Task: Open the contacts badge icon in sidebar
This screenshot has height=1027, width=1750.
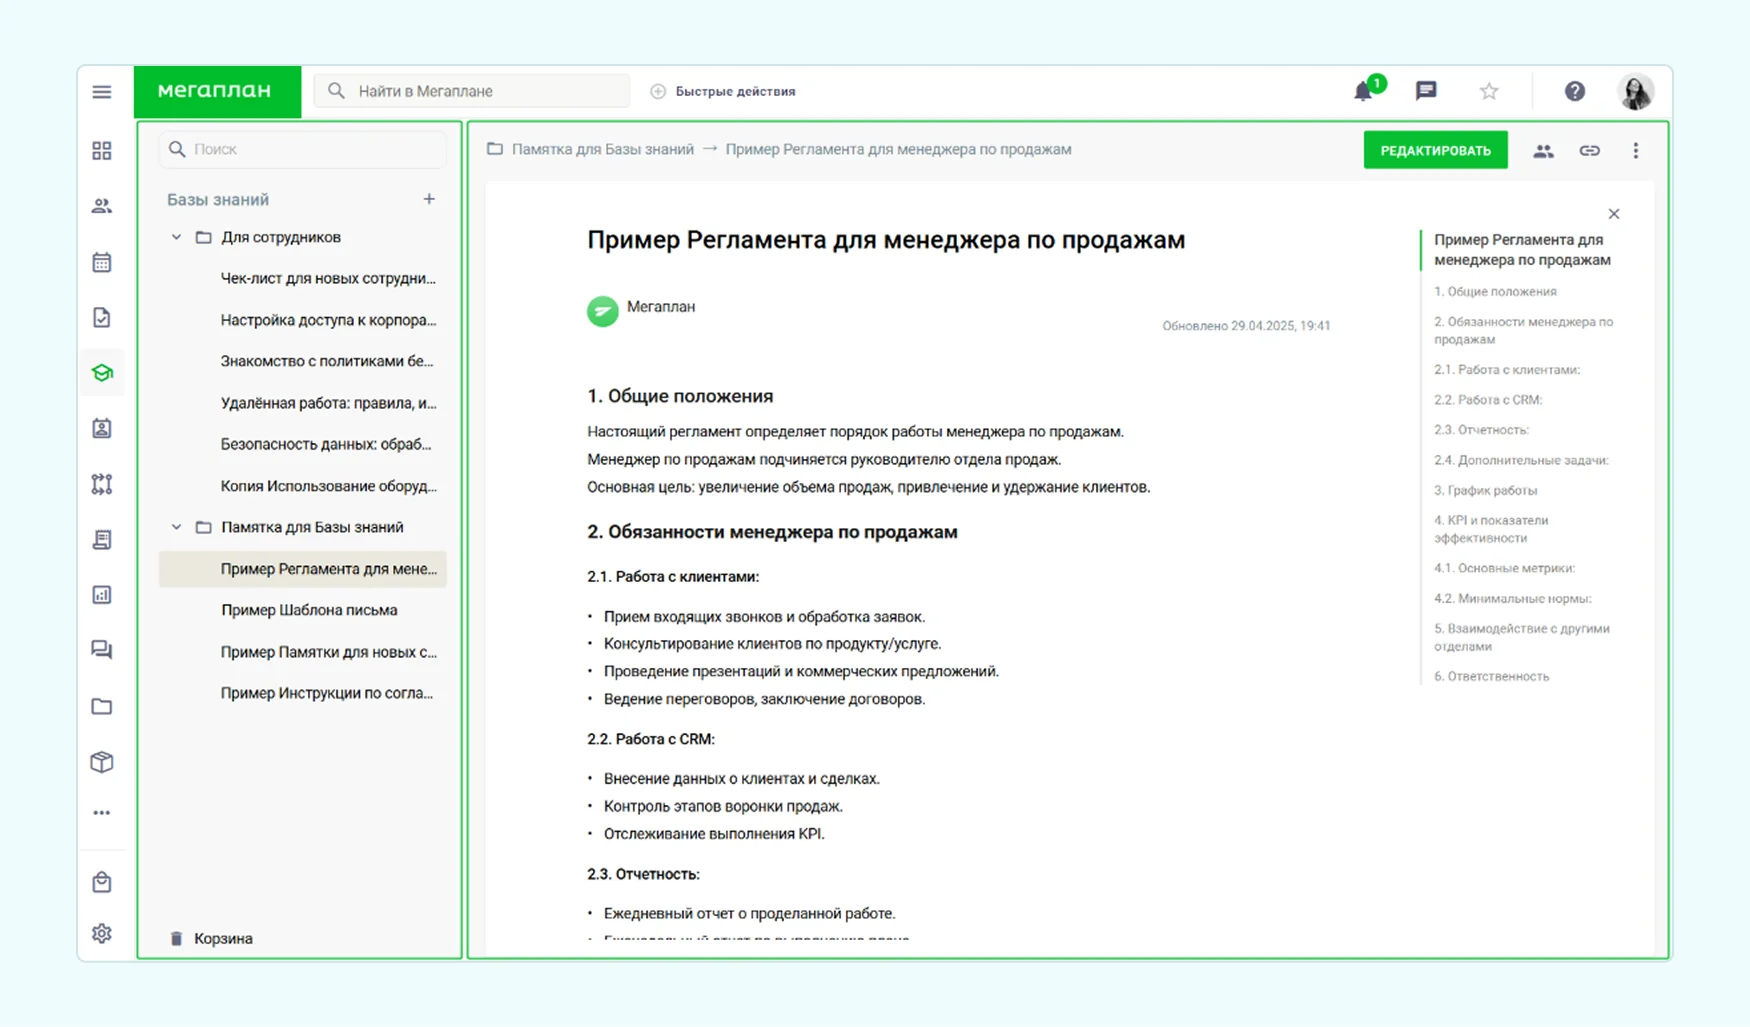Action: pos(102,429)
